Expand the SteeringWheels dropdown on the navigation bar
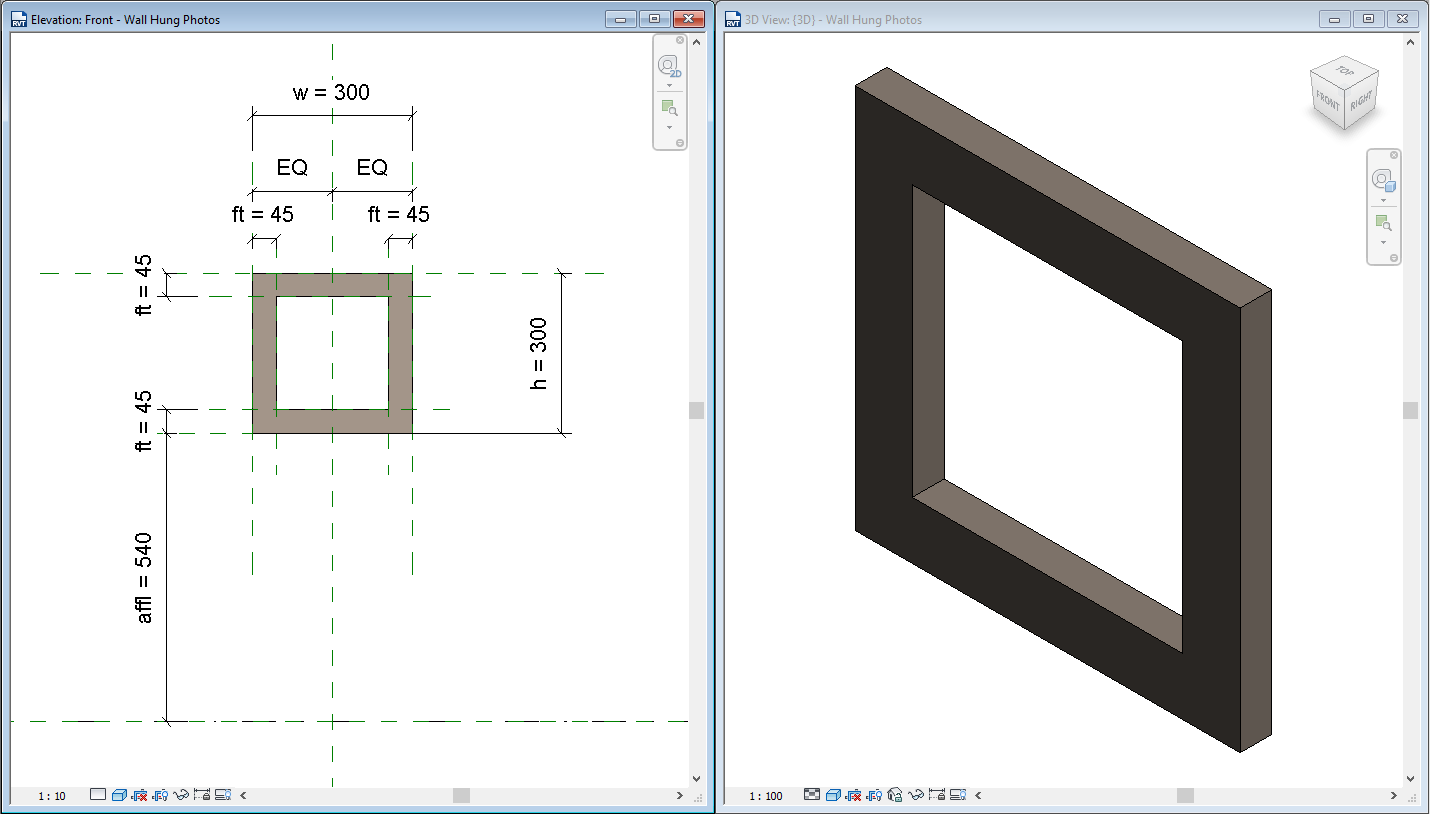This screenshot has height=814, width=1431. click(x=669, y=85)
